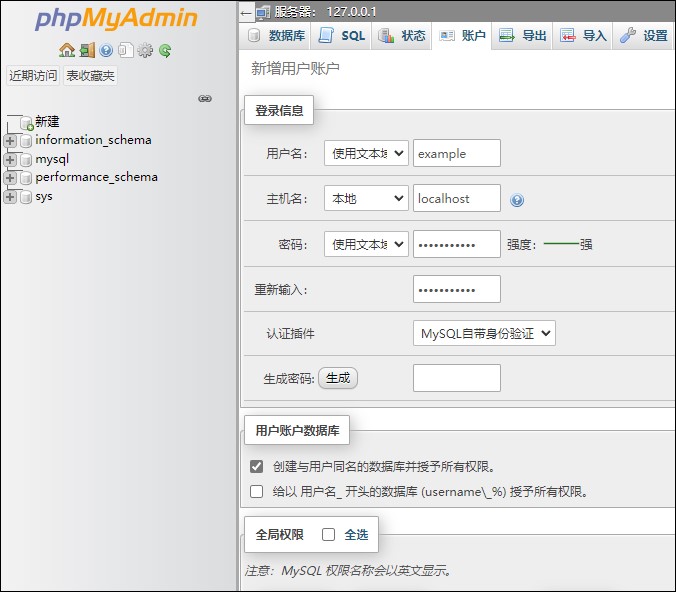Click the 近期访问 button
The image size is (676, 592).
pos(33,76)
